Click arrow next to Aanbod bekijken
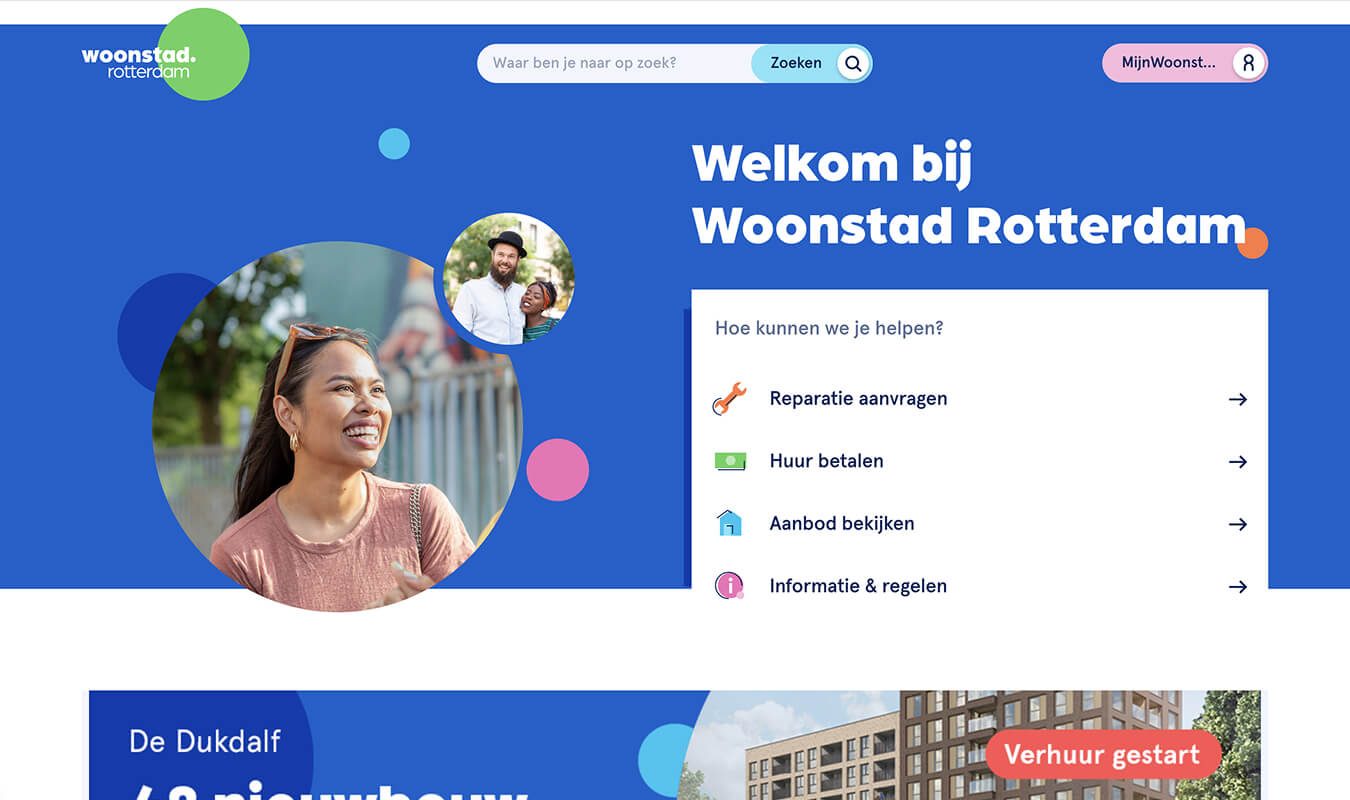Viewport: 1350px width, 800px height. (x=1238, y=524)
